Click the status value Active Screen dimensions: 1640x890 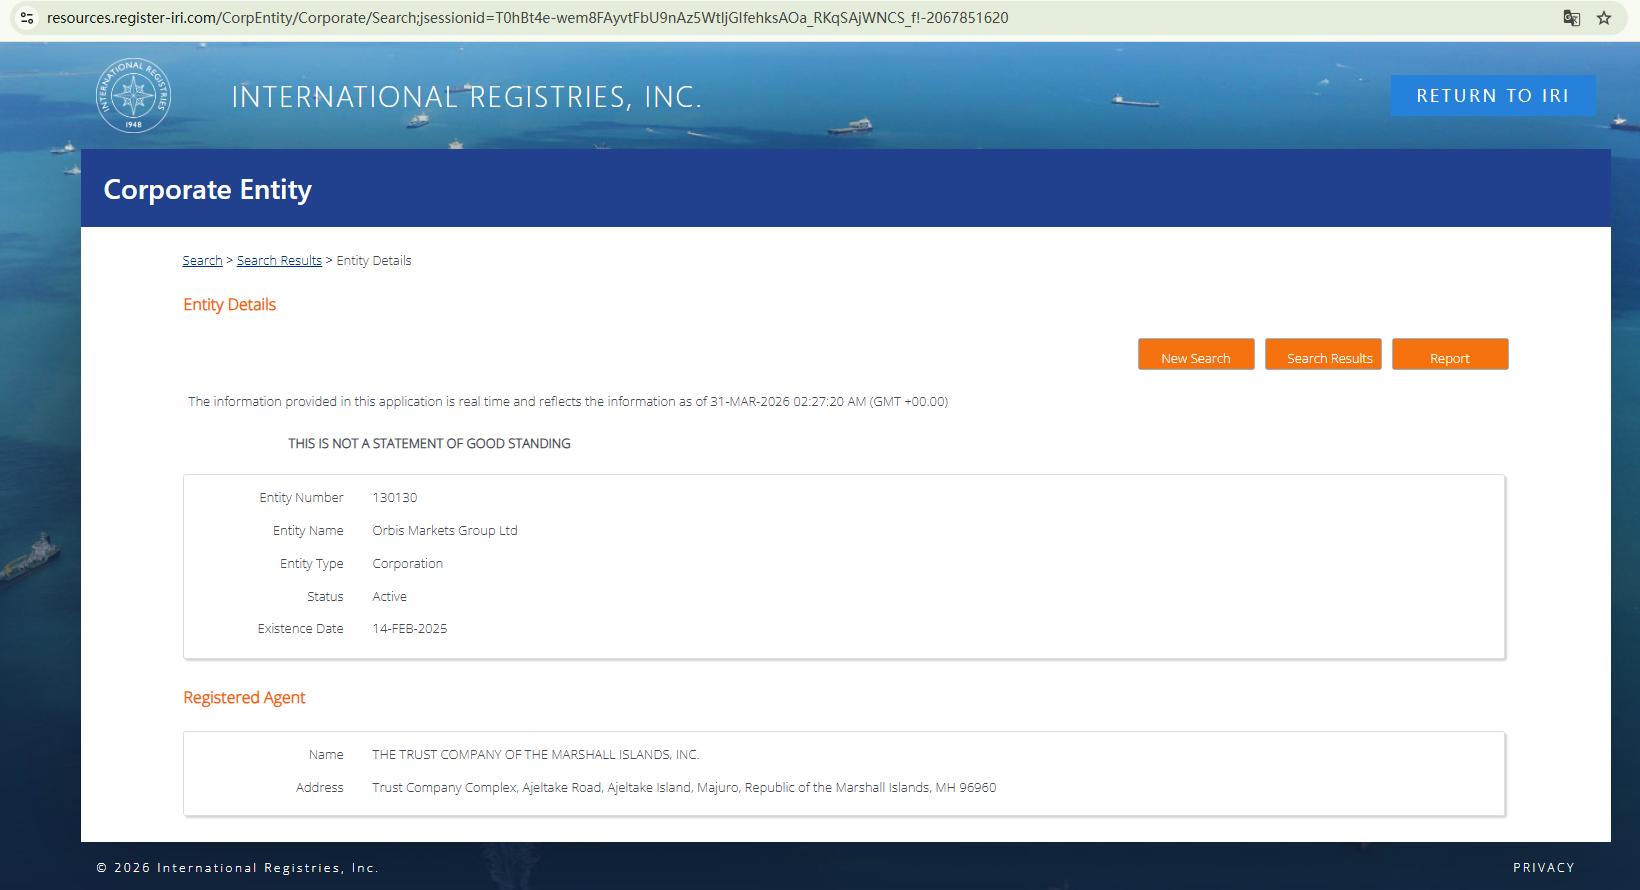pos(389,597)
